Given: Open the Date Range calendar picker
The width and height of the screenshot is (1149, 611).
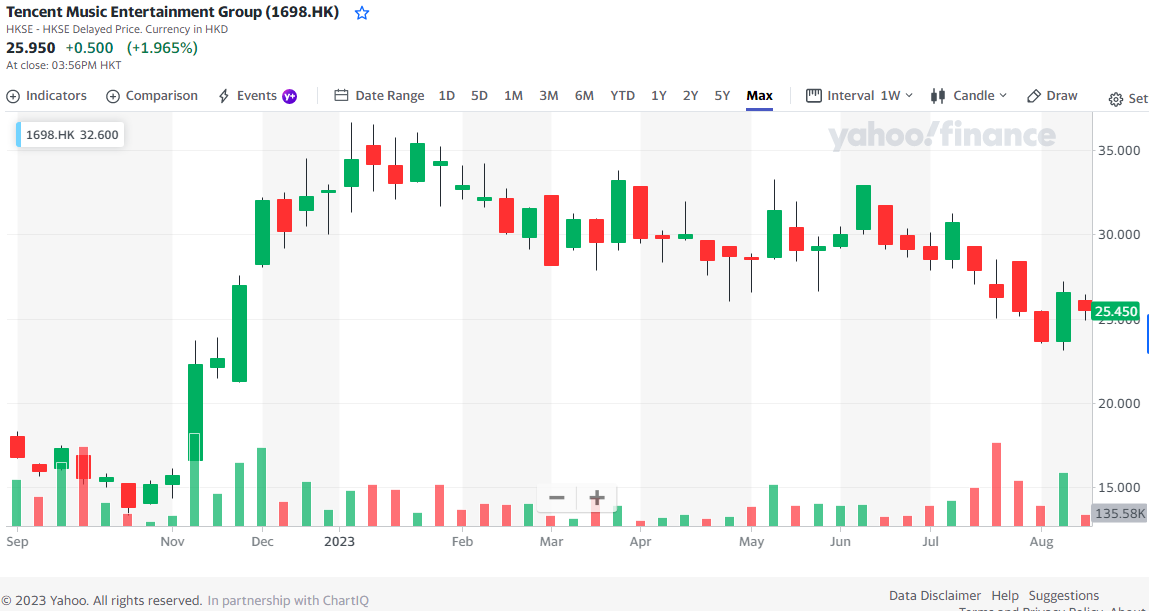Looking at the screenshot, I should (x=380, y=96).
